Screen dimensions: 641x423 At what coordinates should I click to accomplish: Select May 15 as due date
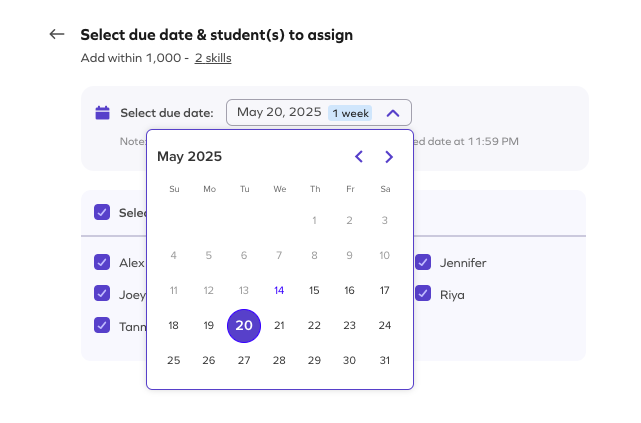[314, 290]
